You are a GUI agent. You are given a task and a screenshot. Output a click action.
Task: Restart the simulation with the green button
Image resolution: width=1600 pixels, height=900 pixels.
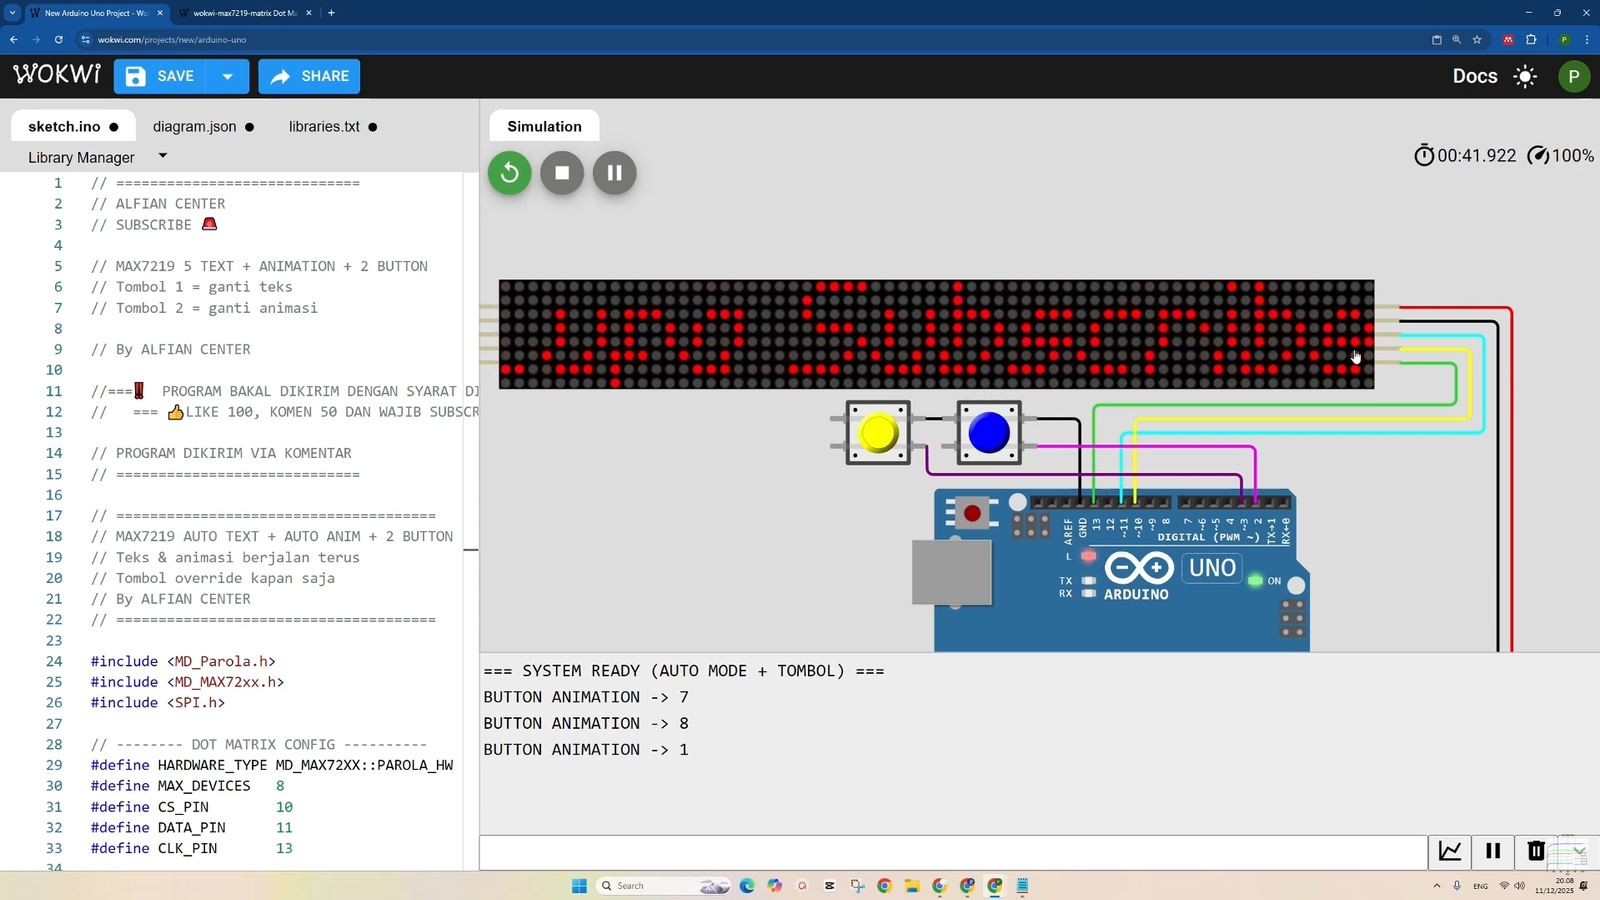click(509, 173)
